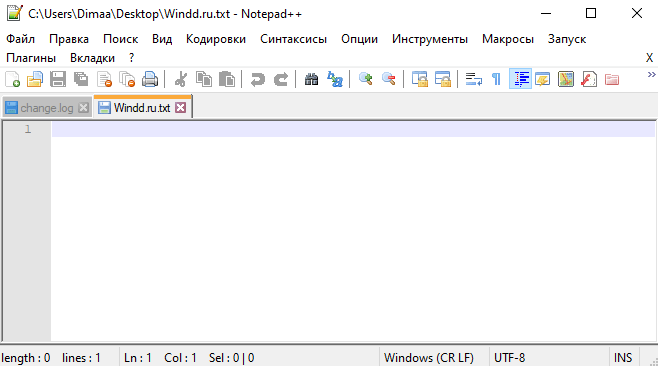Click line number 1 in margin

28,129
